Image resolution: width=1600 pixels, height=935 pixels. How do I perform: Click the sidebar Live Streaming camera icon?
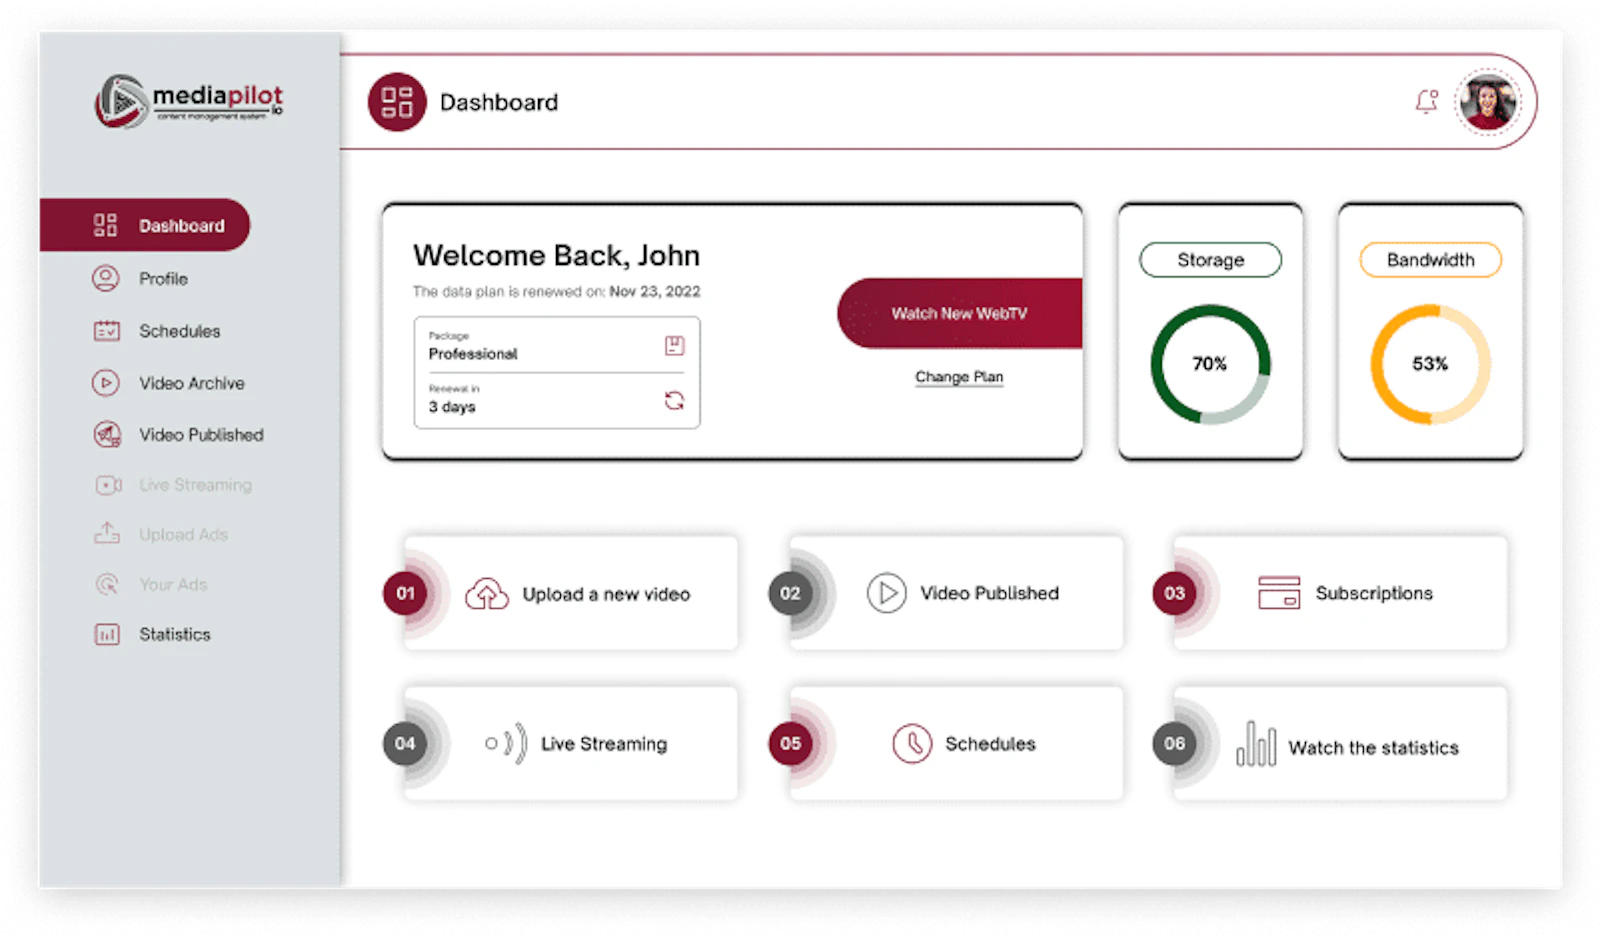(x=108, y=485)
